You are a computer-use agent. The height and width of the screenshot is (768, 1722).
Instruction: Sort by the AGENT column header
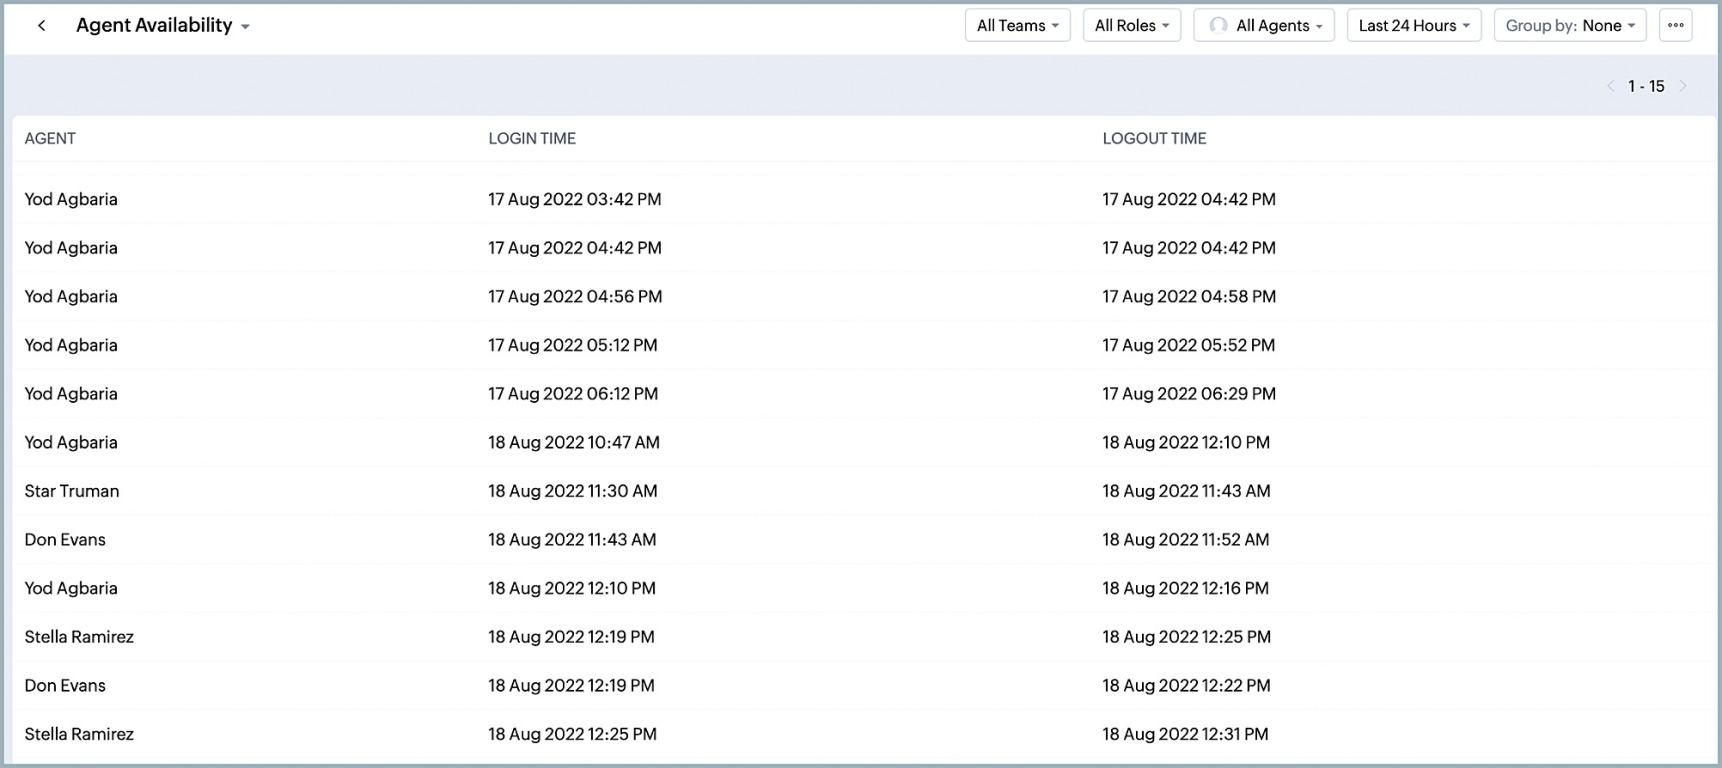coord(50,139)
